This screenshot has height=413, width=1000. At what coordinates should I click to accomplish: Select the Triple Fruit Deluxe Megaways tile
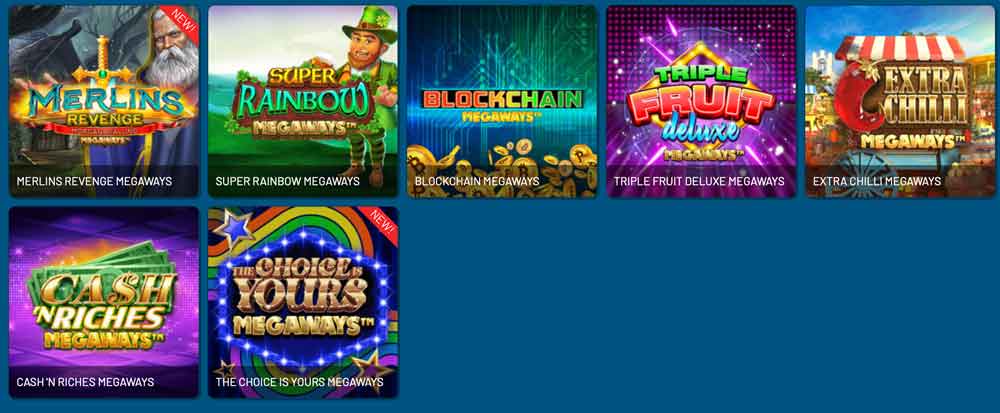701,101
